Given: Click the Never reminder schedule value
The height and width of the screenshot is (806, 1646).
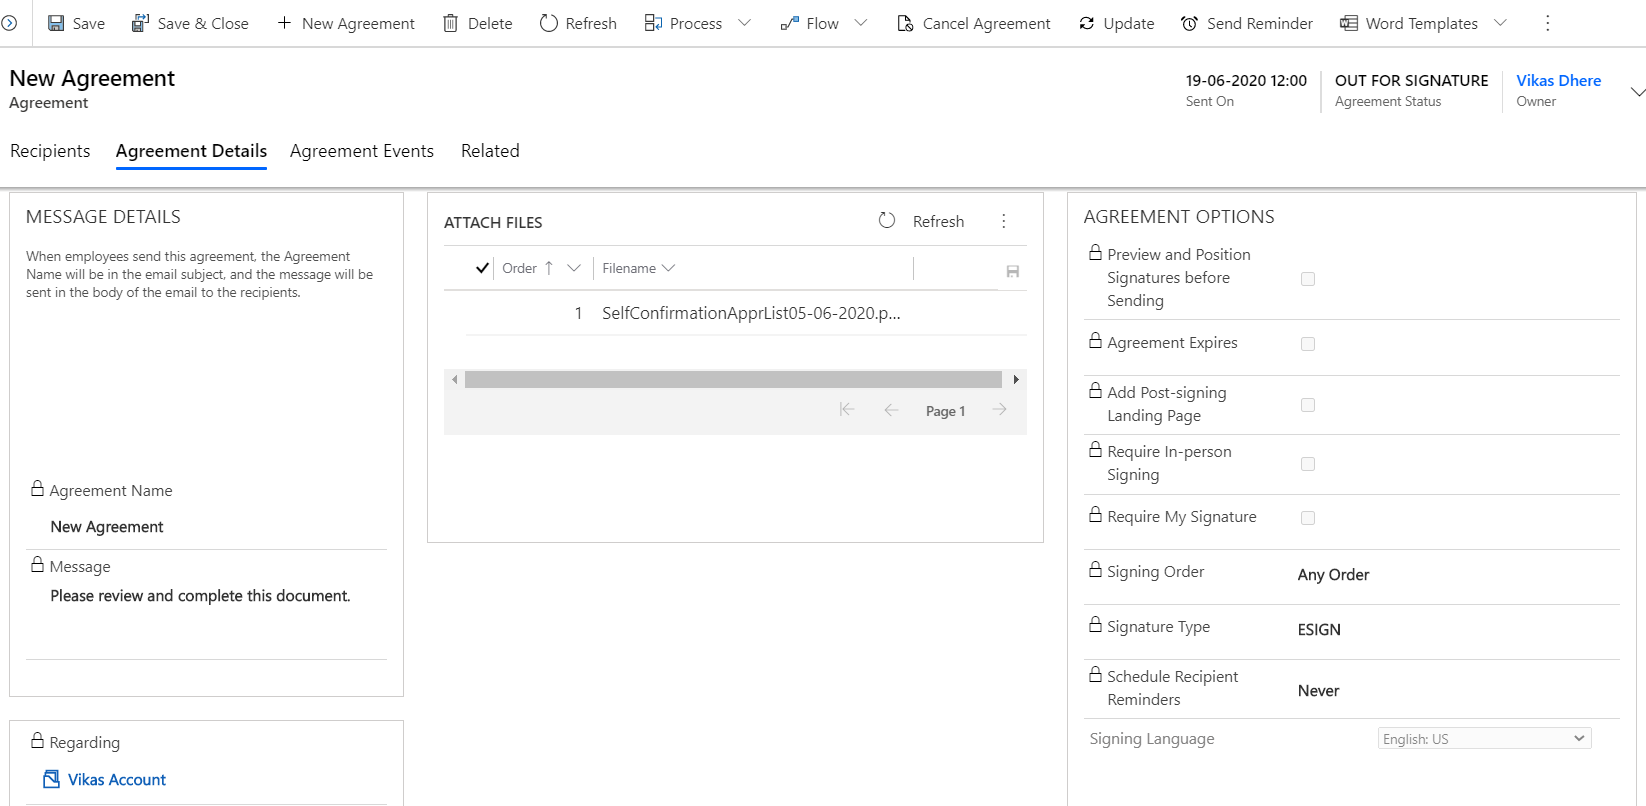Looking at the screenshot, I should click(x=1318, y=691).
